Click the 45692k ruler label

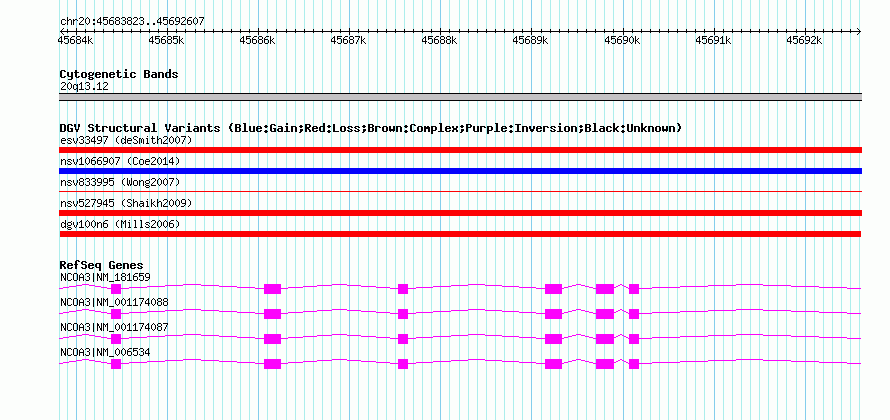[804, 40]
